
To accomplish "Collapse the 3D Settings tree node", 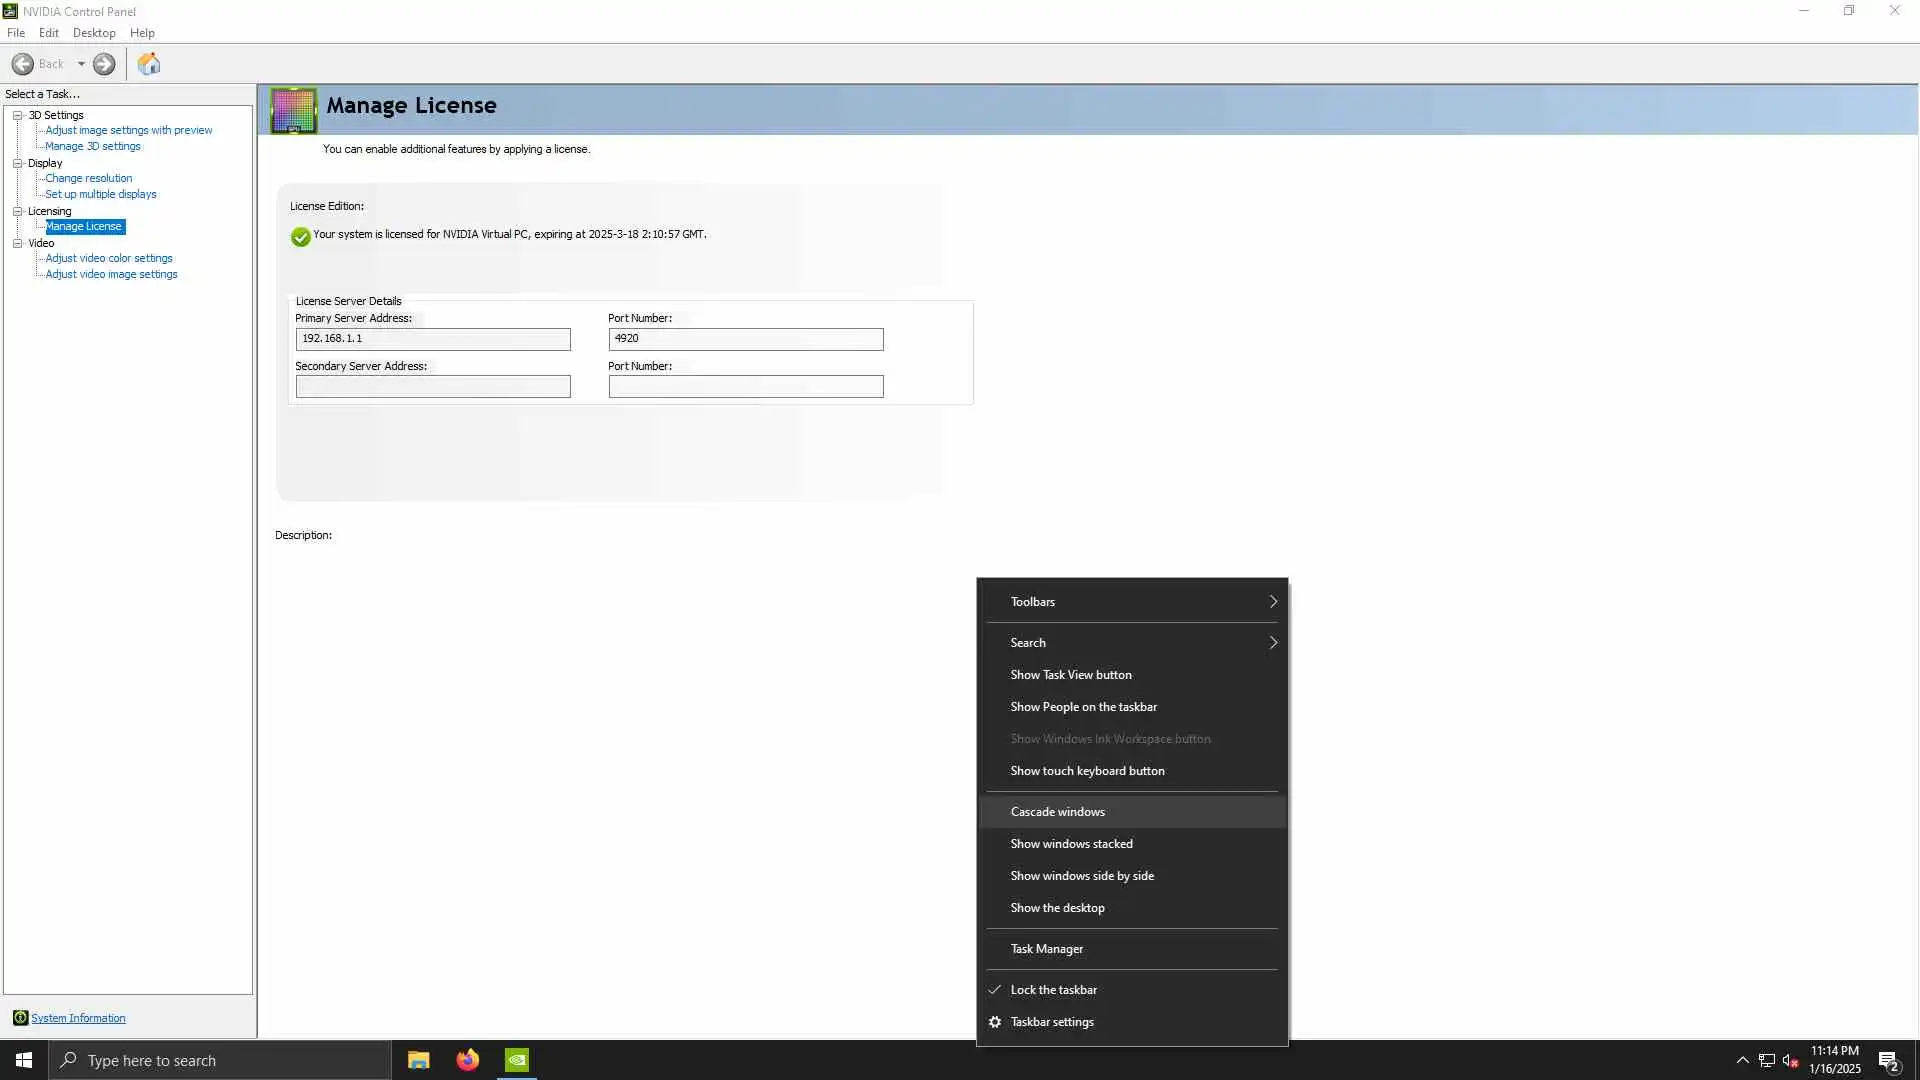I will point(17,115).
